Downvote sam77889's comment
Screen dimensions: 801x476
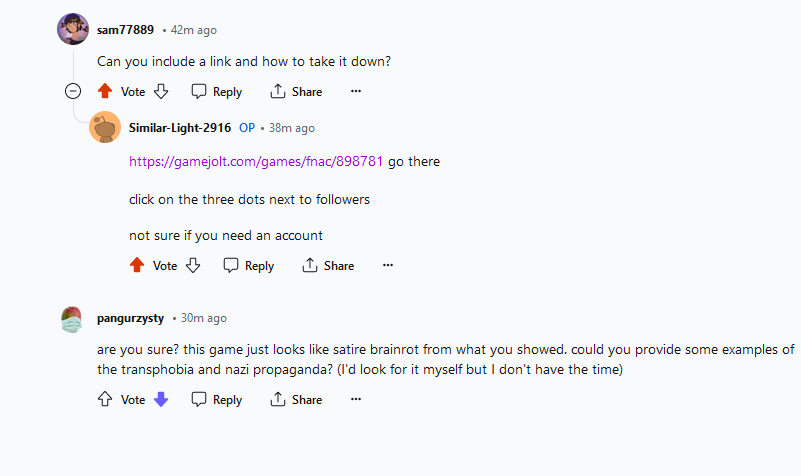pos(160,92)
